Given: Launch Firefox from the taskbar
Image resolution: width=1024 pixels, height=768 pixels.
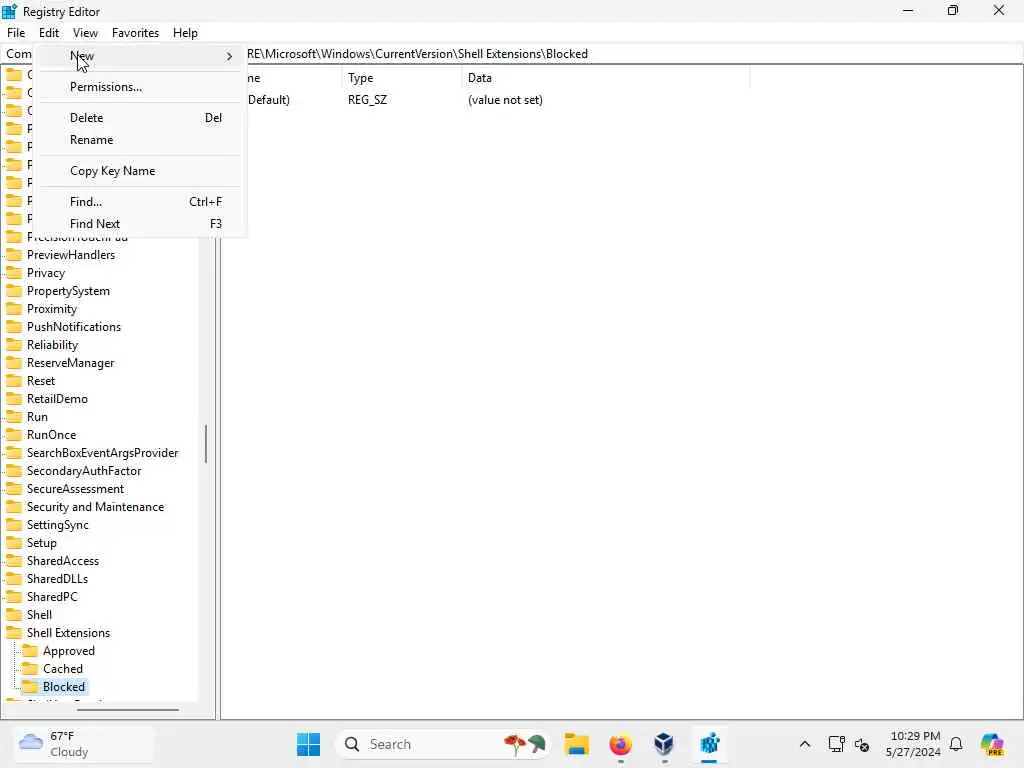Looking at the screenshot, I should coord(620,744).
